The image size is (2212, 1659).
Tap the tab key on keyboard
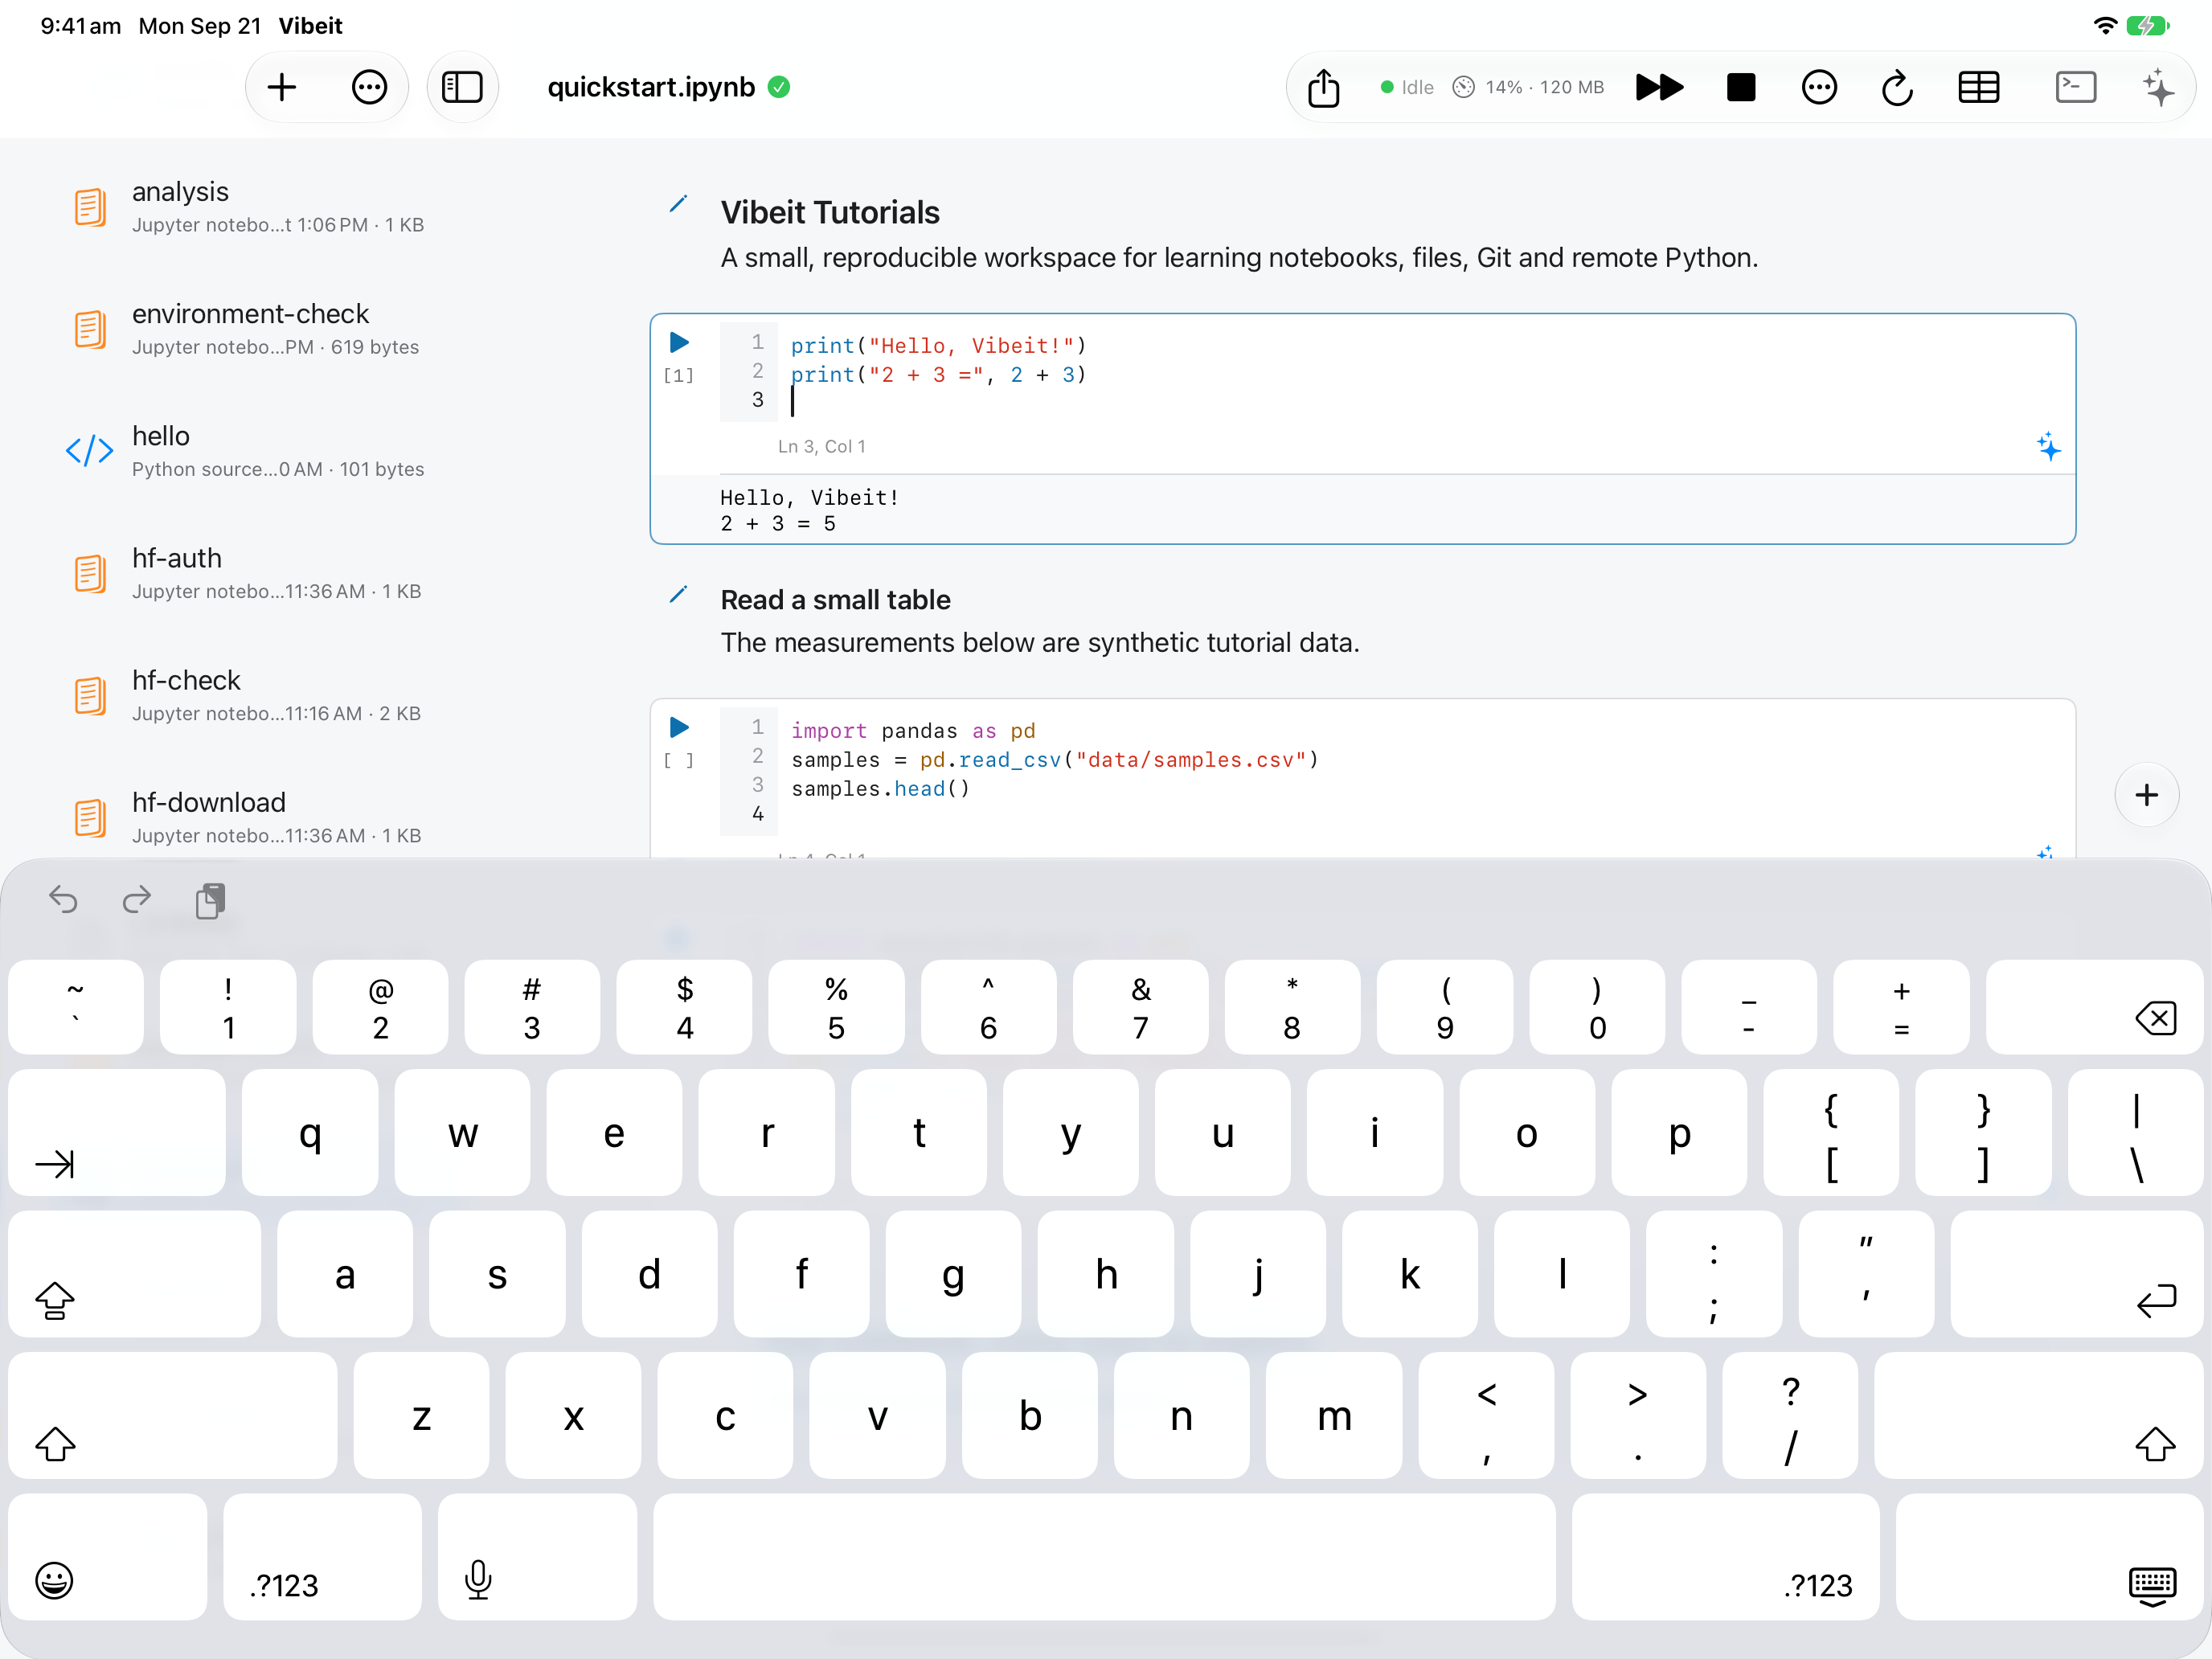117,1132
